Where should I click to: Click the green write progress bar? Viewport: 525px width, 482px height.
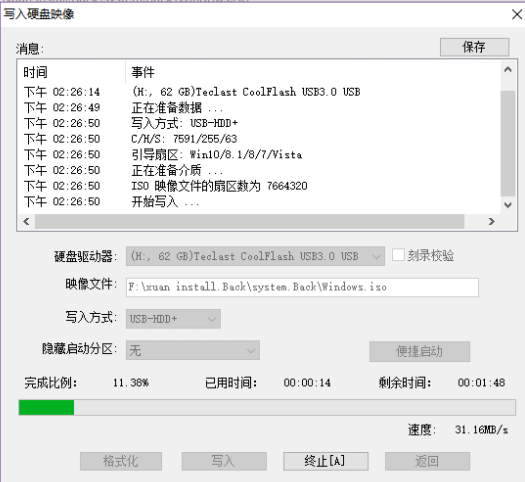(267, 407)
